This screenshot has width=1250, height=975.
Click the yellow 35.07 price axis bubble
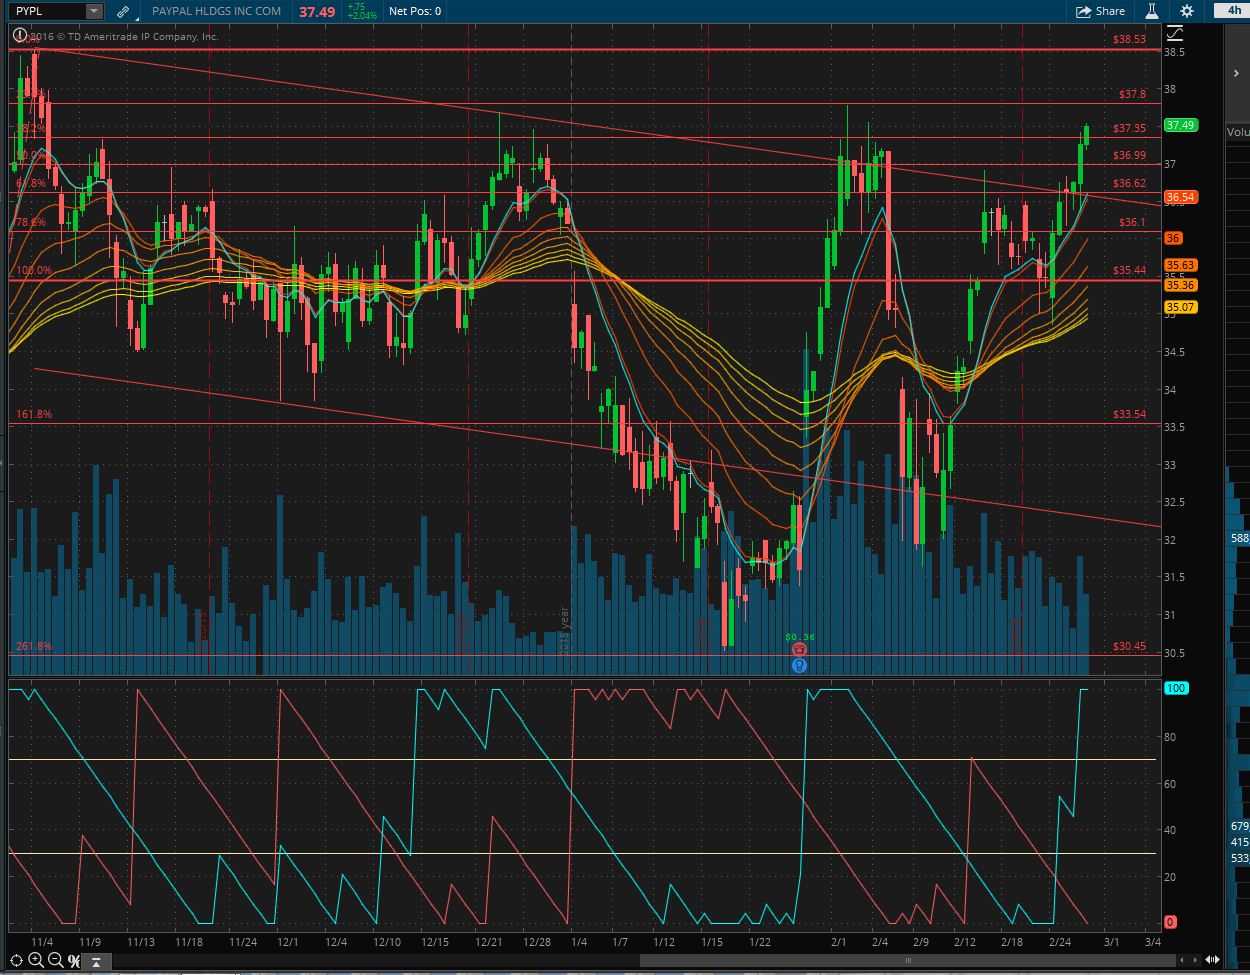1181,307
